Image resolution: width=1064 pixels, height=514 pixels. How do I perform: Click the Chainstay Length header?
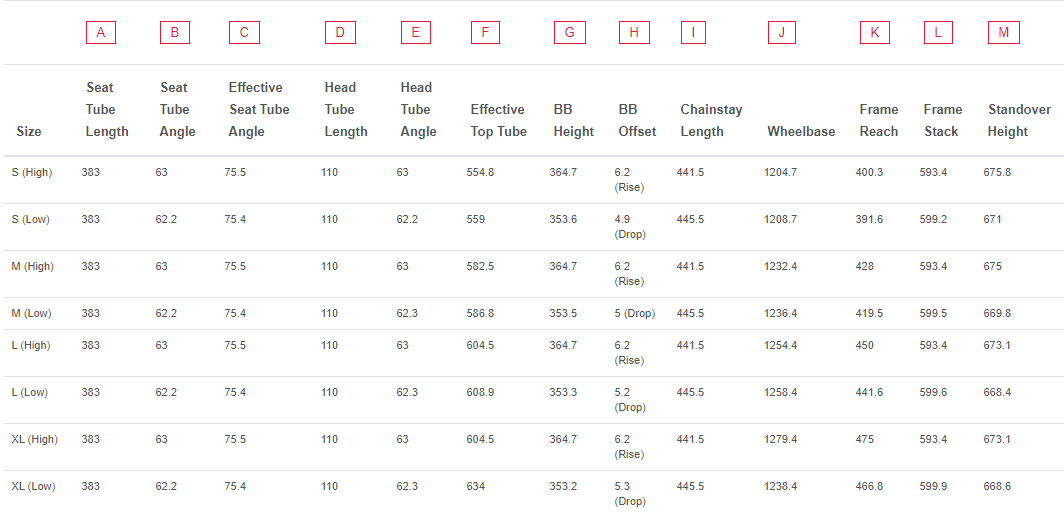click(x=711, y=121)
